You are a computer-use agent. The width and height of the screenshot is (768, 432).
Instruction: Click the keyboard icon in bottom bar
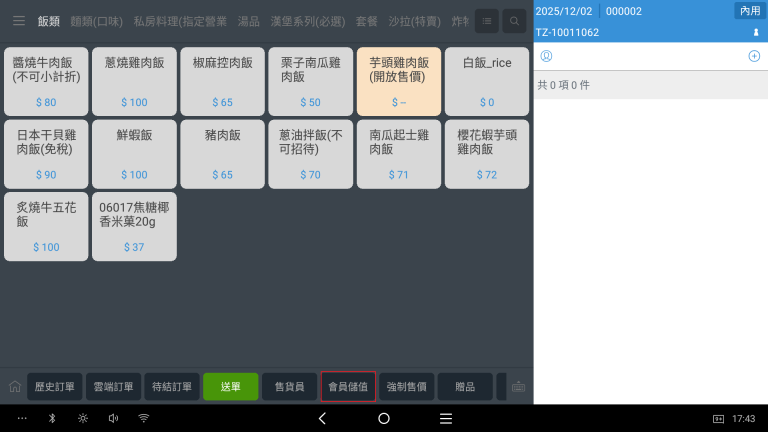click(x=519, y=387)
